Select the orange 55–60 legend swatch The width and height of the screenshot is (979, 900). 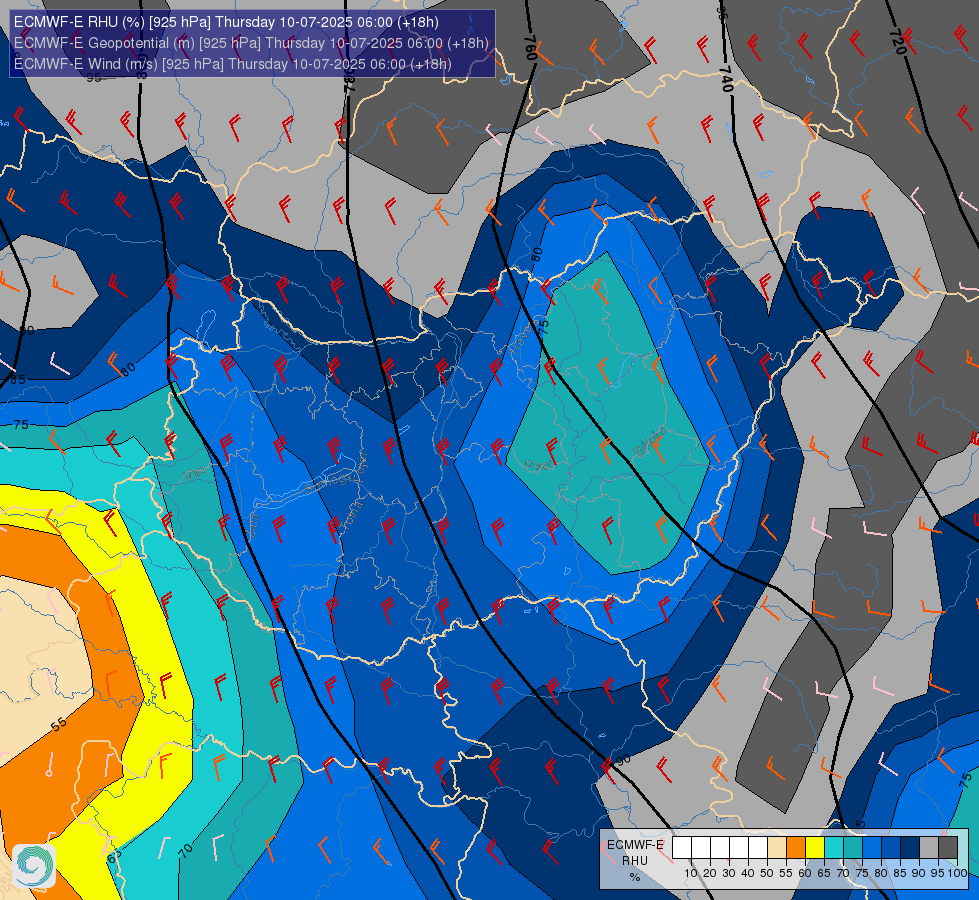(x=795, y=848)
